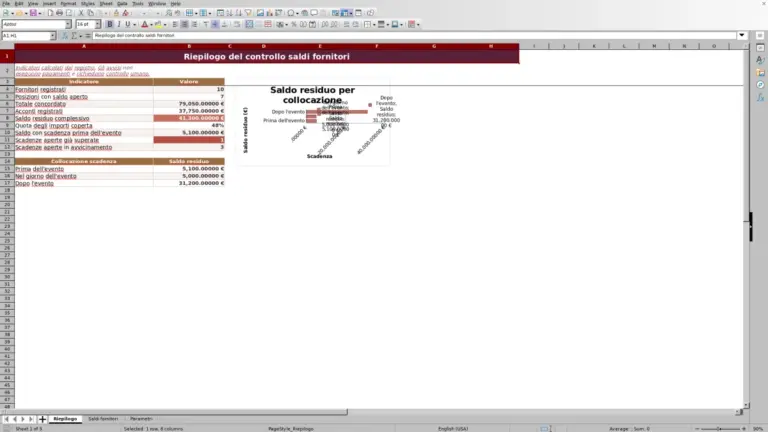This screenshot has height=432, width=768.
Task: Switch to the Saldi fornitori sheet tab
Action: (x=103, y=419)
